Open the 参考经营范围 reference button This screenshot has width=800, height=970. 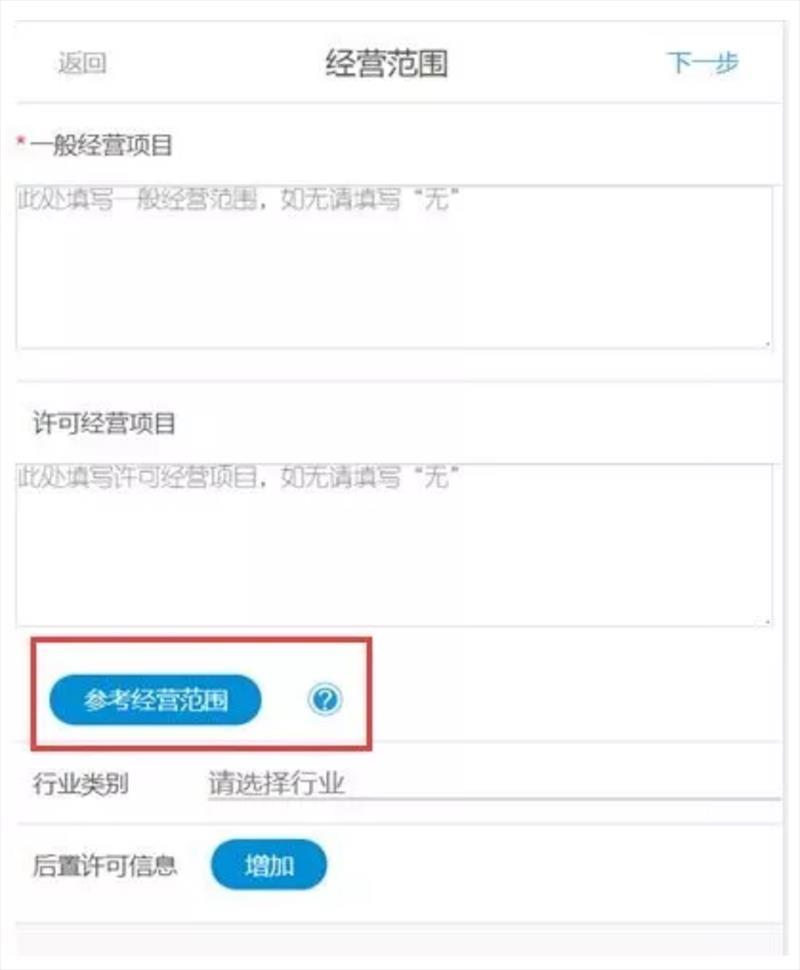[155, 700]
